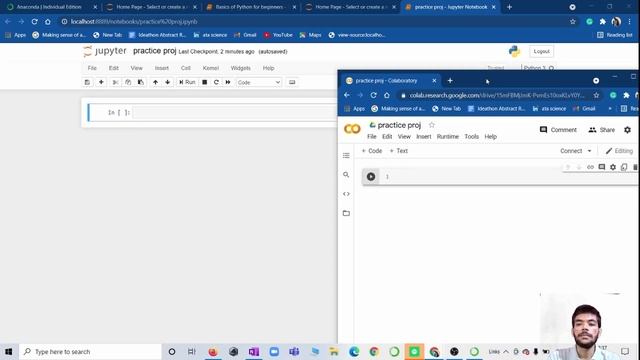Screen dimensions: 640x360
Task: Click the Colab window address bar
Action: (497, 95)
